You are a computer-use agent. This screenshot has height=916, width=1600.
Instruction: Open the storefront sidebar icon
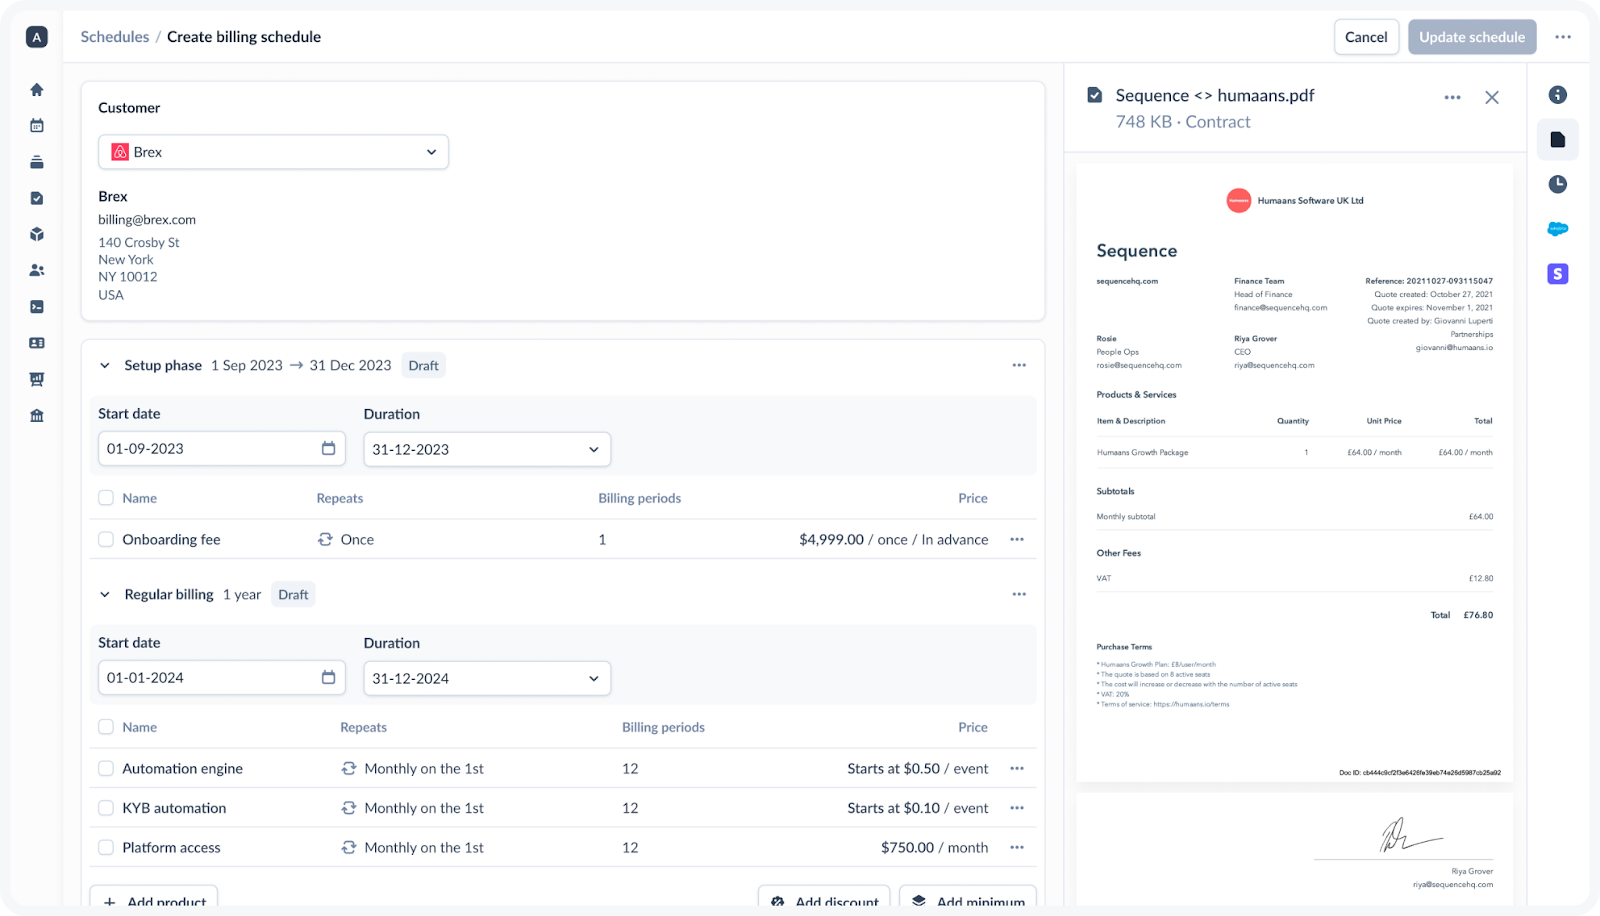click(x=37, y=379)
